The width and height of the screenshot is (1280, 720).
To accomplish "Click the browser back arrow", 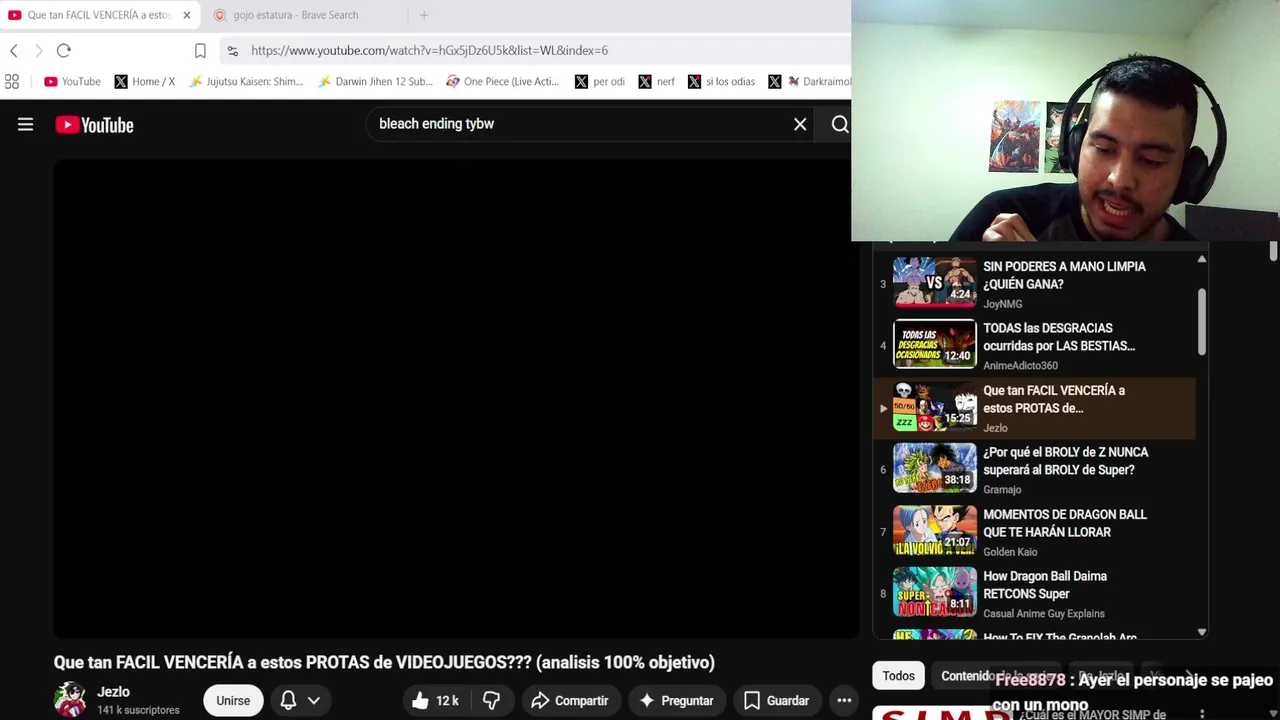I will (x=14, y=50).
